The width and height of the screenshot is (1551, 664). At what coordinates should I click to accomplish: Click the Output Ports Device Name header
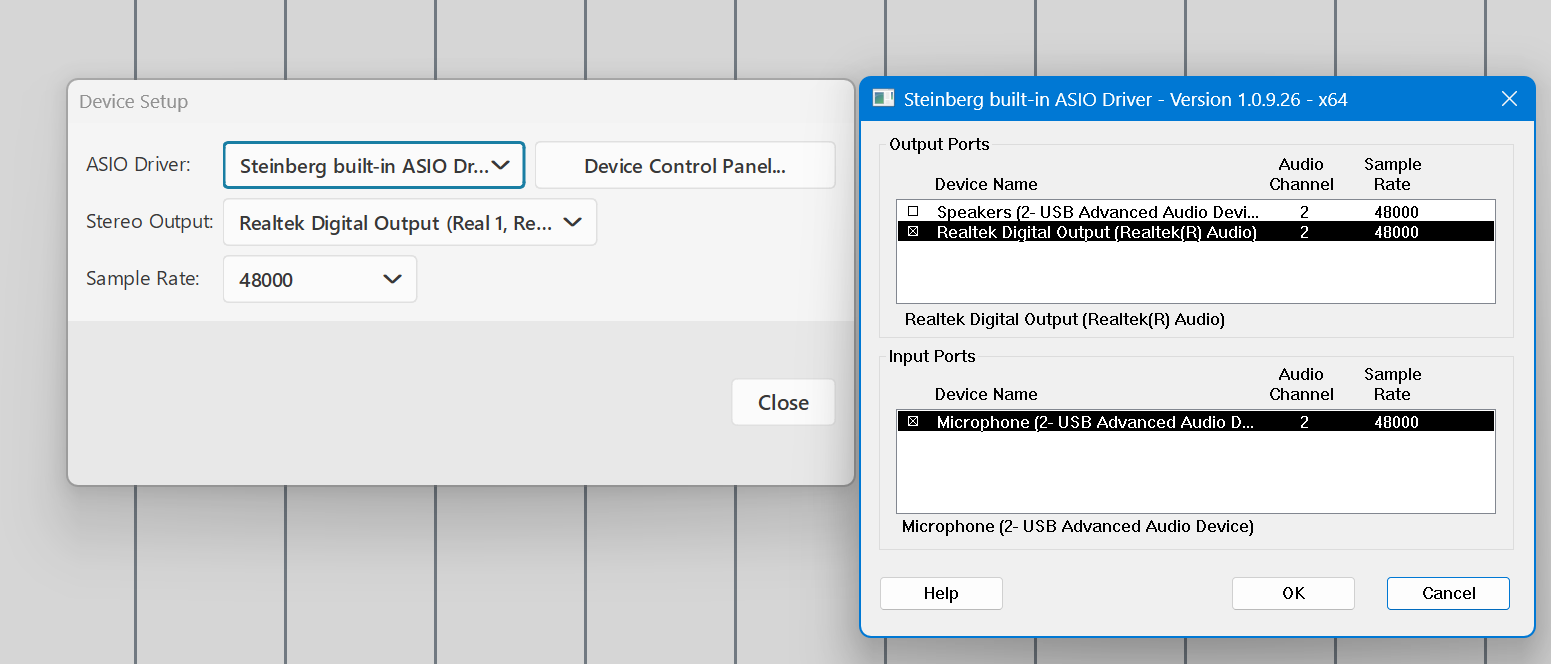click(x=985, y=184)
